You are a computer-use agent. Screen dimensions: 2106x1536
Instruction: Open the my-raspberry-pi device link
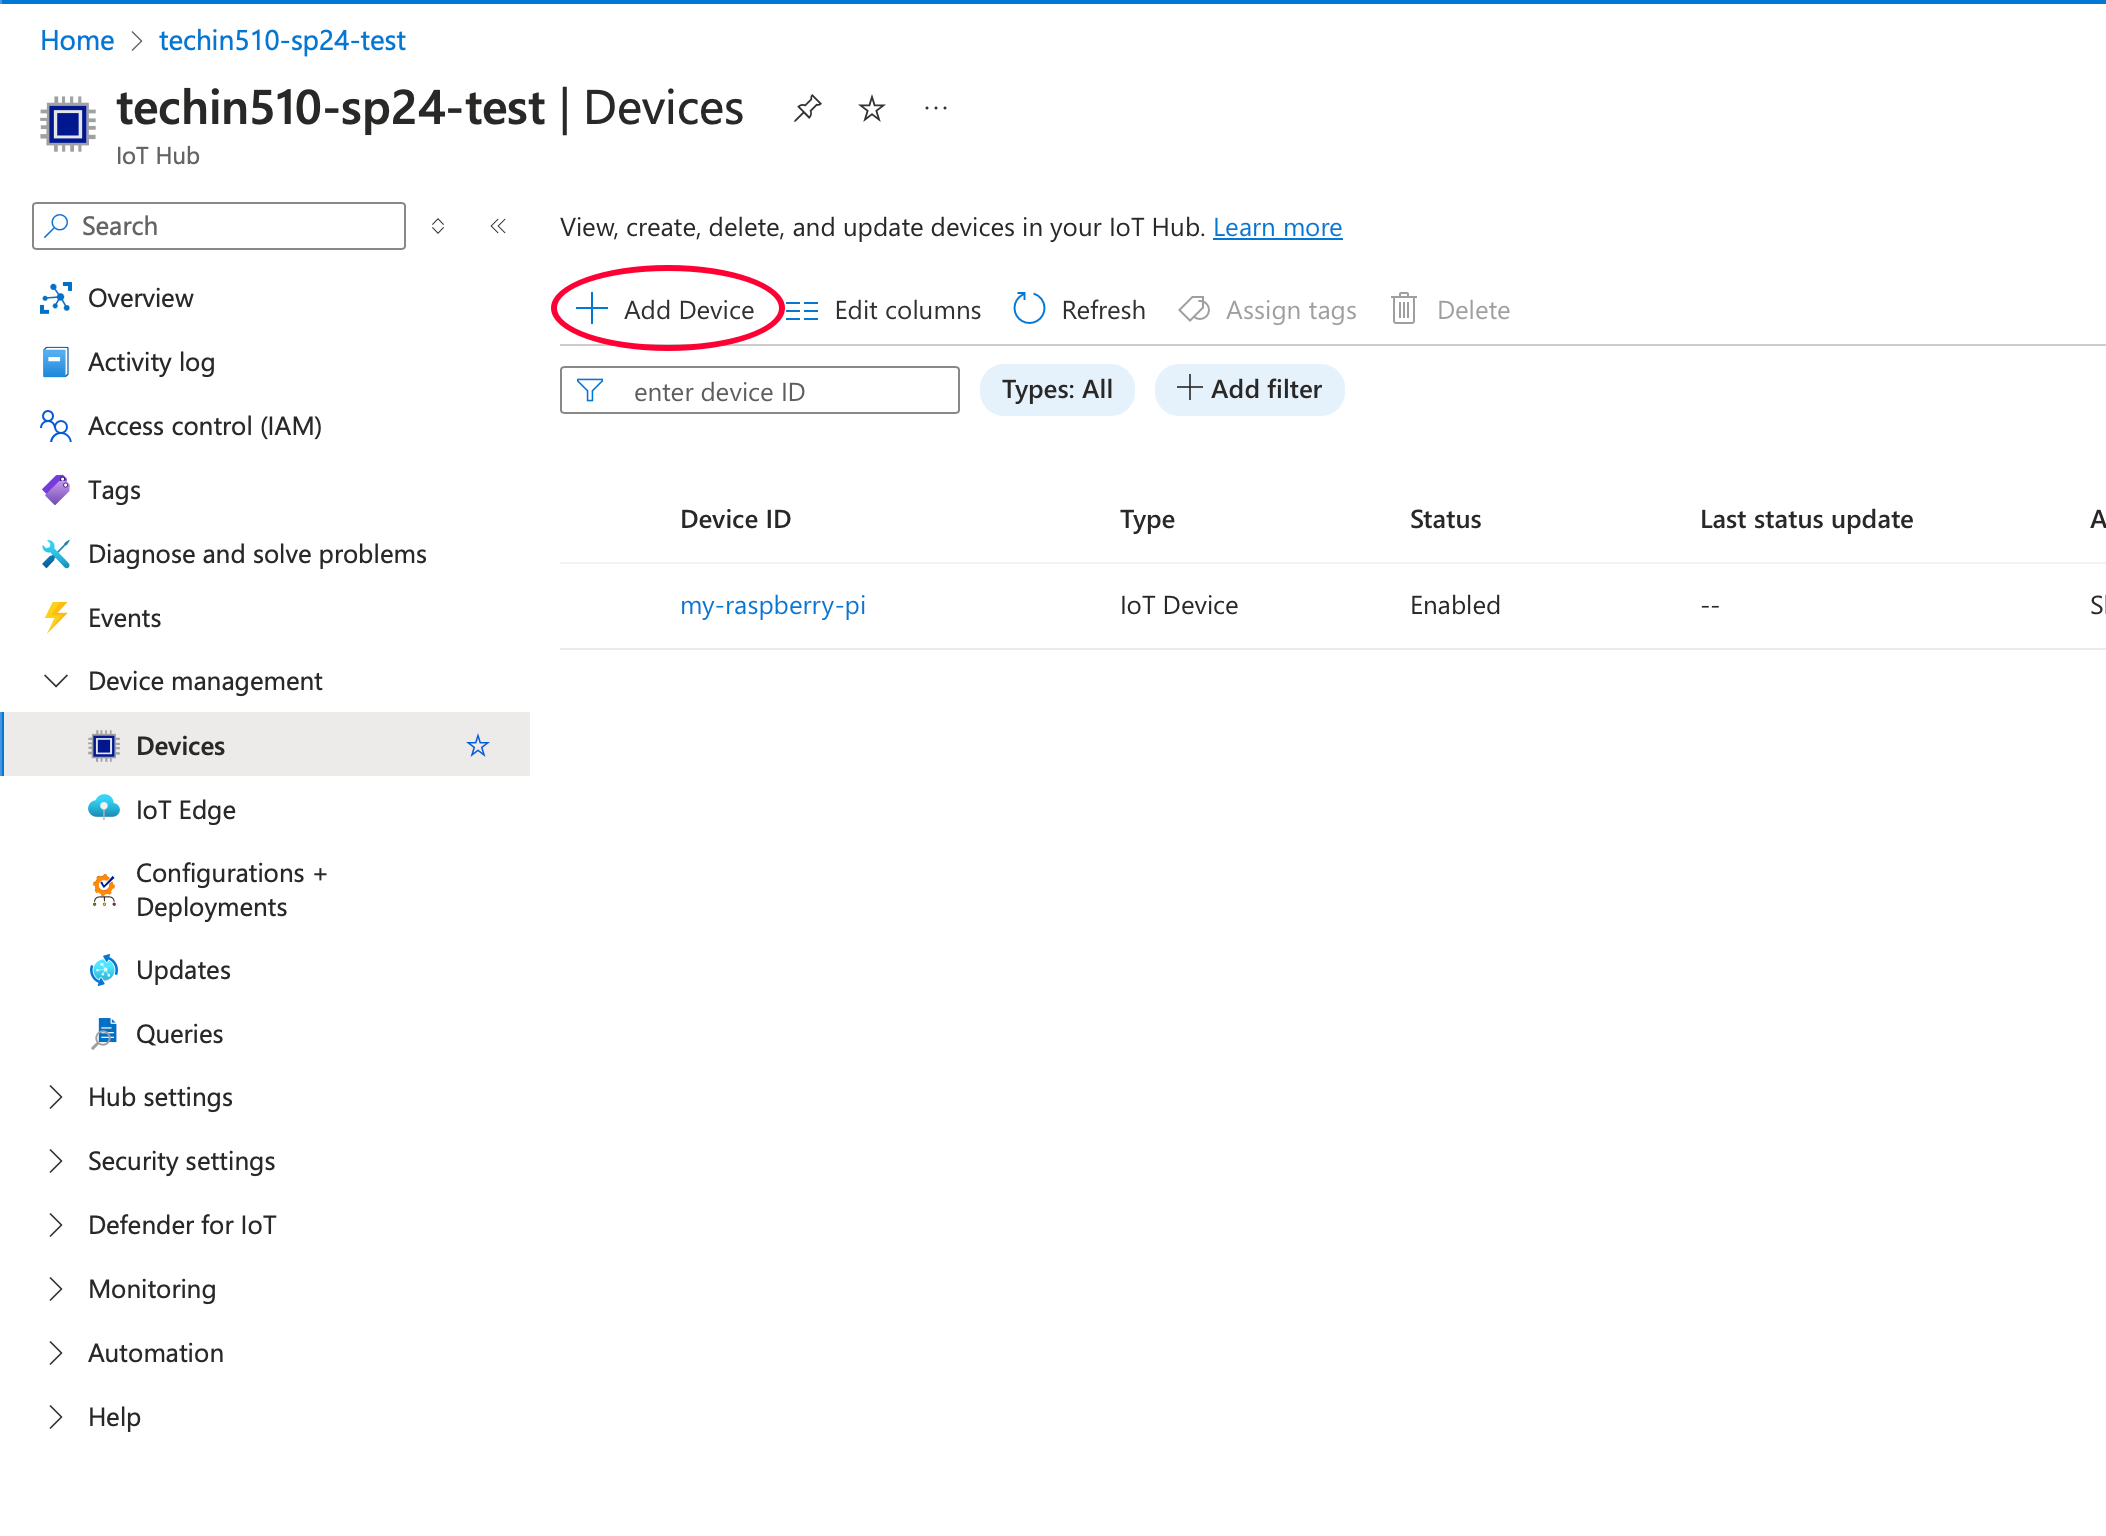(x=772, y=605)
